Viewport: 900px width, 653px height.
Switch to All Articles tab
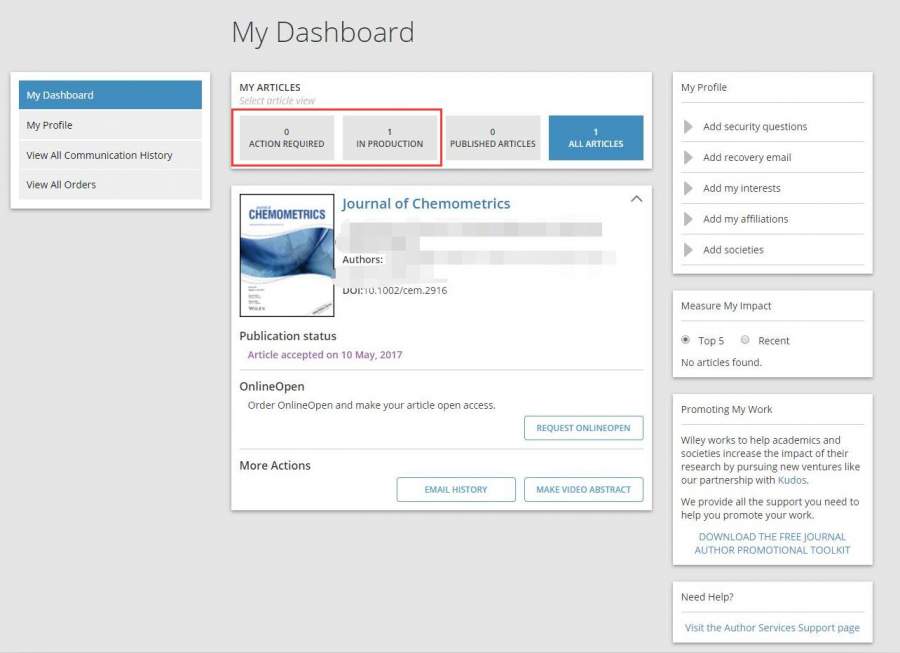(x=596, y=138)
